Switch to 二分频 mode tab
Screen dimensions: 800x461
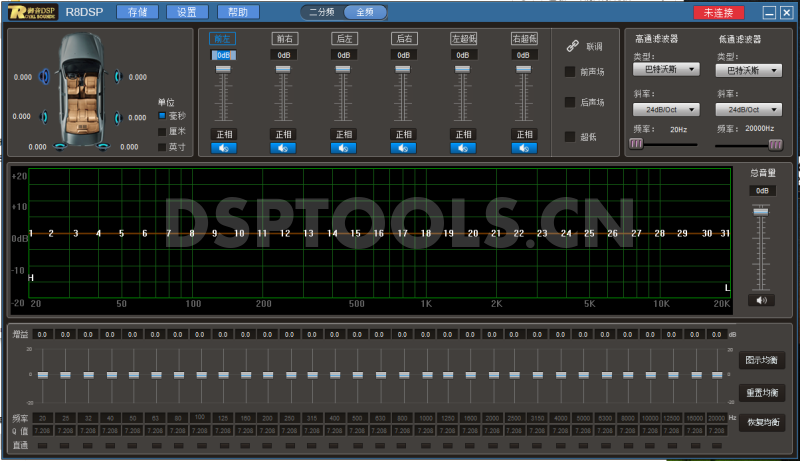321,13
